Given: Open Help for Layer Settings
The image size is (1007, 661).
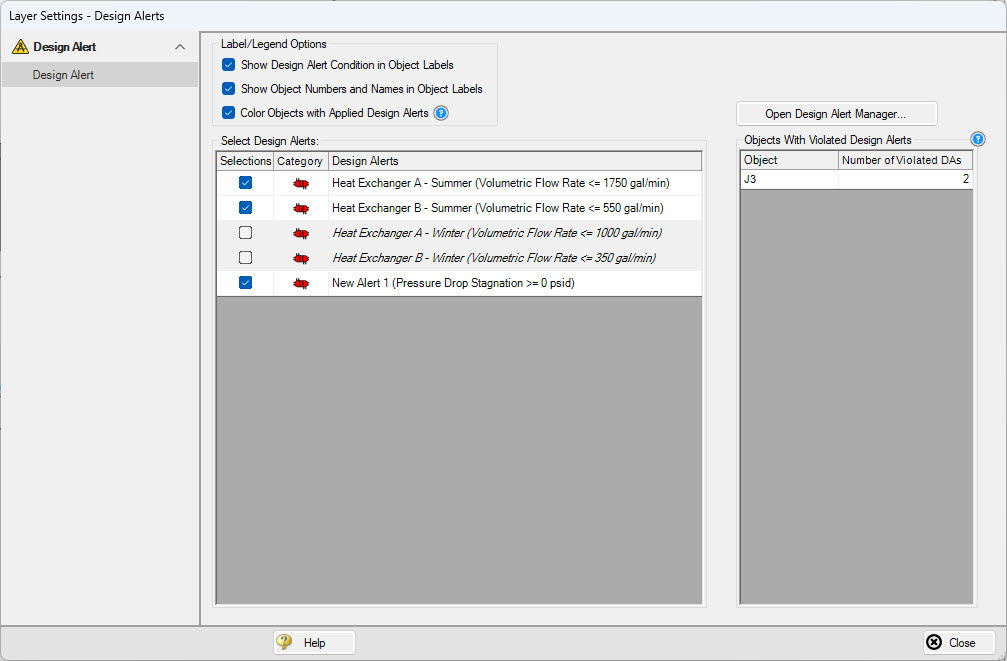Looking at the screenshot, I should pyautogui.click(x=314, y=642).
